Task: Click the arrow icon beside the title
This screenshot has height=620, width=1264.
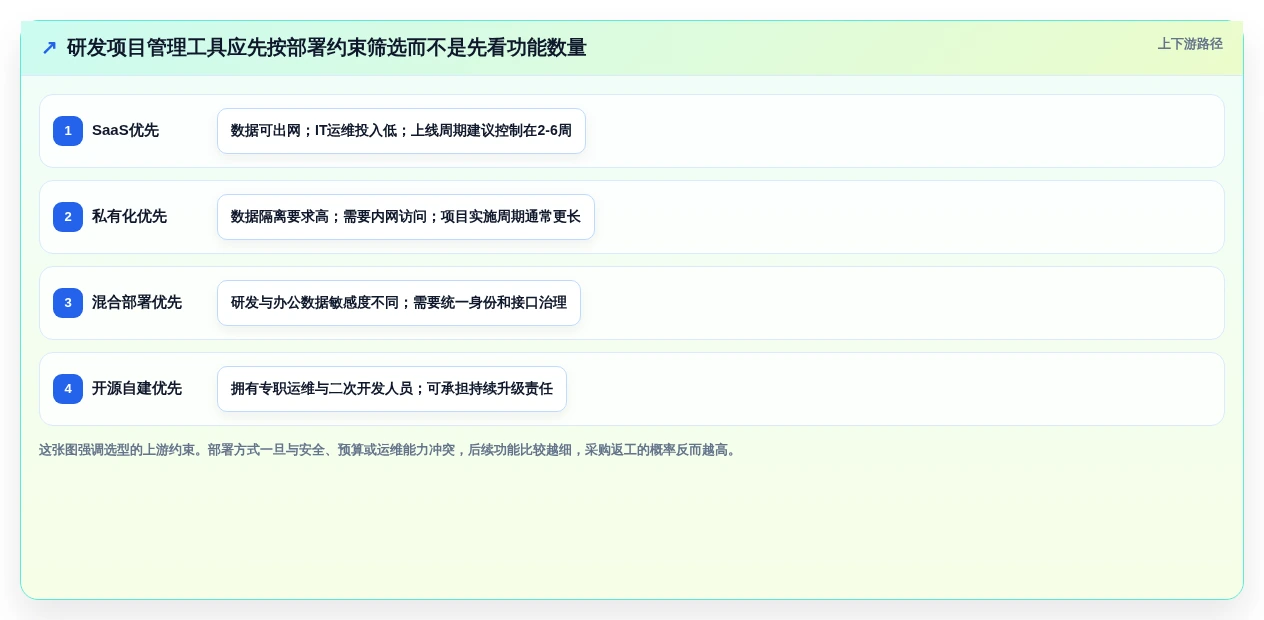Action: pos(49,48)
